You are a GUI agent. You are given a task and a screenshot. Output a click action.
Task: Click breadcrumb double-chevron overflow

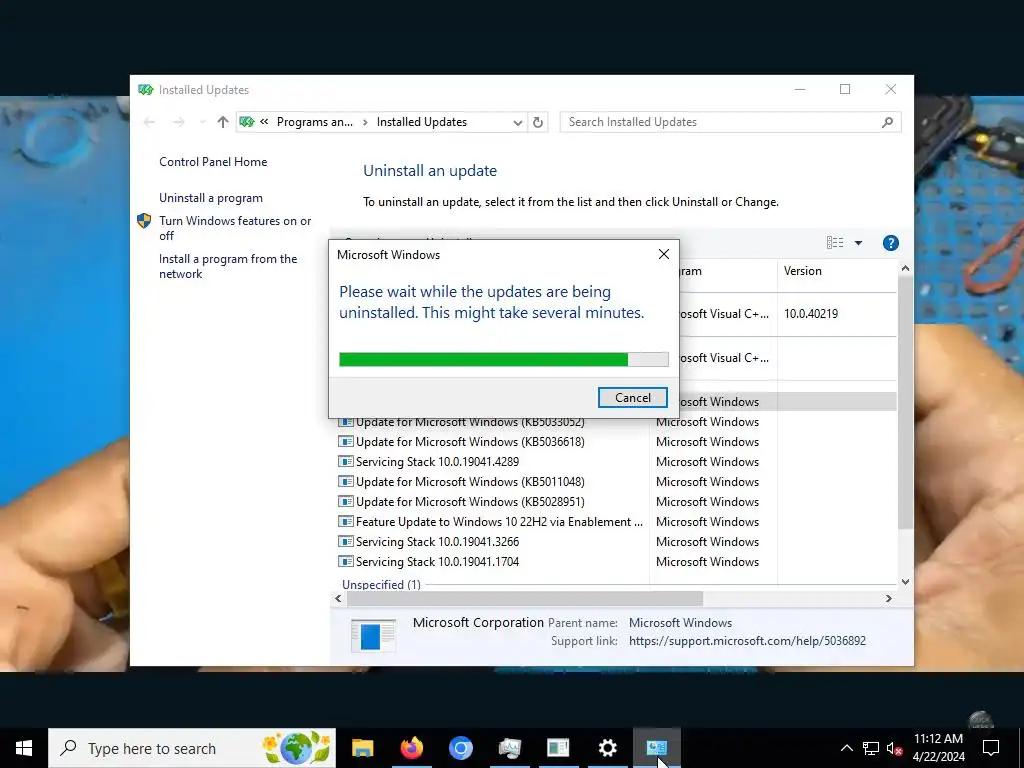(x=264, y=122)
